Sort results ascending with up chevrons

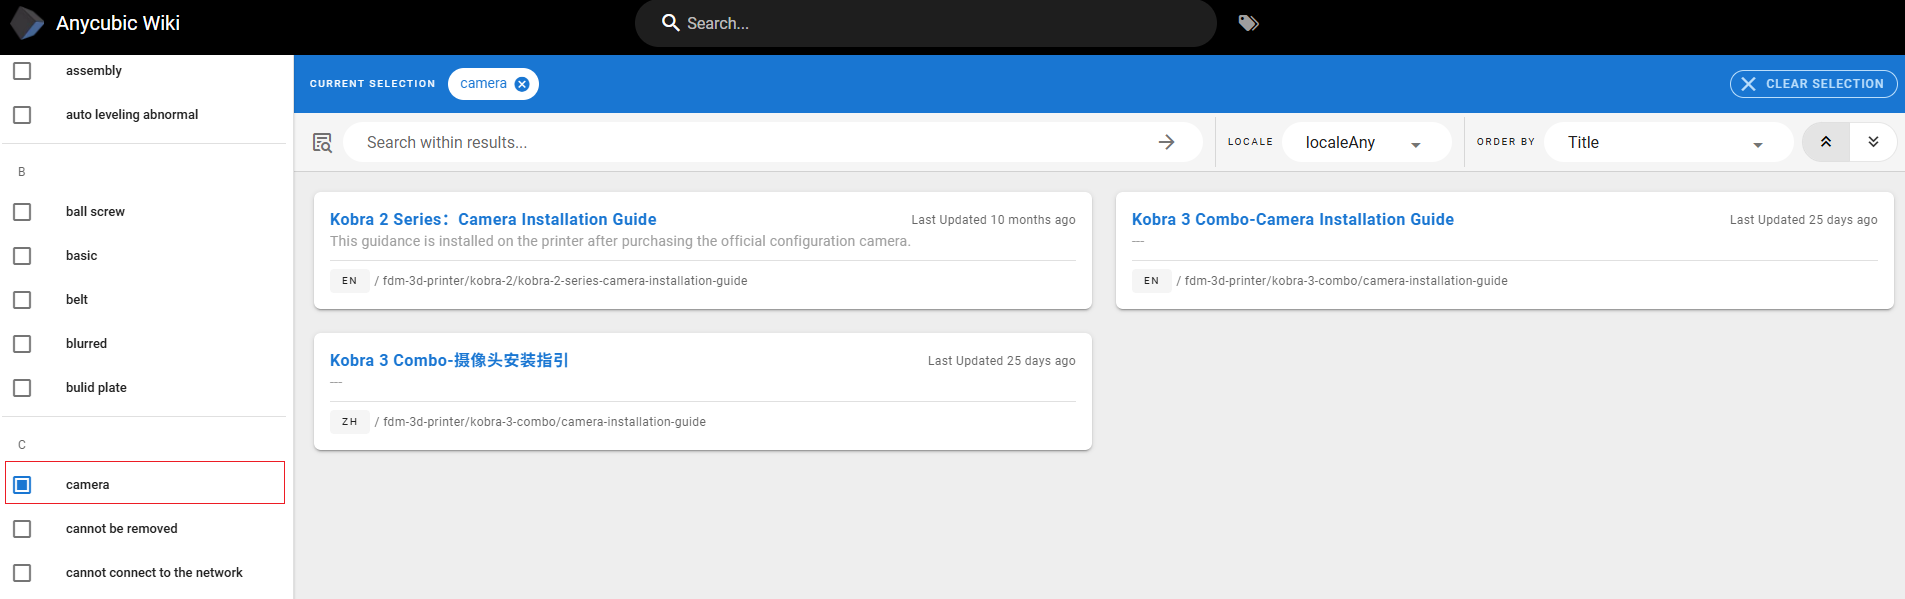point(1826,142)
